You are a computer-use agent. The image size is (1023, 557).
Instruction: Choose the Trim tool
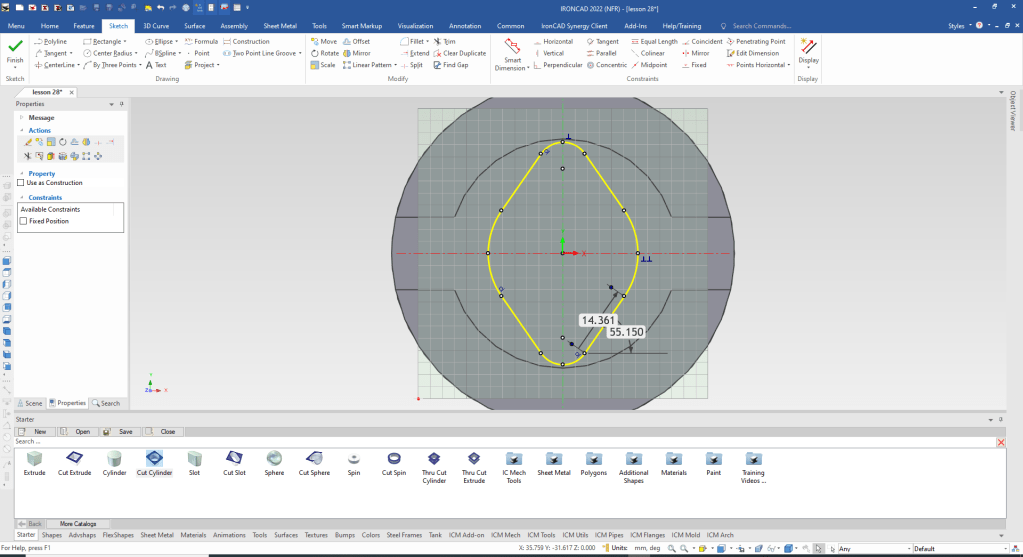443,41
